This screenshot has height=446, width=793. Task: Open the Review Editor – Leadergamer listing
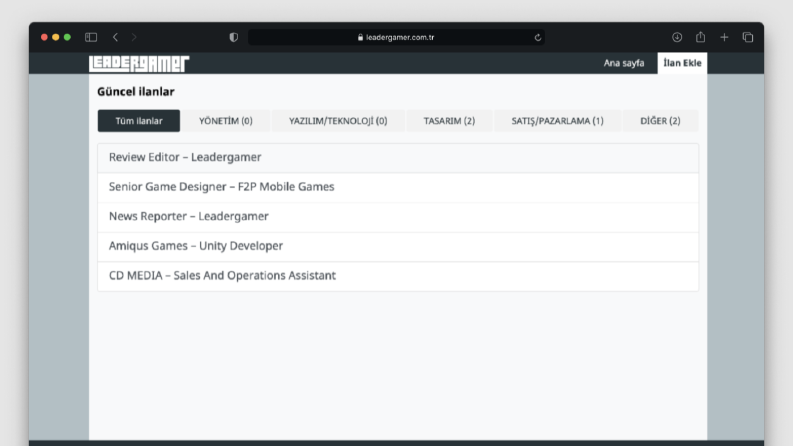[398, 158]
